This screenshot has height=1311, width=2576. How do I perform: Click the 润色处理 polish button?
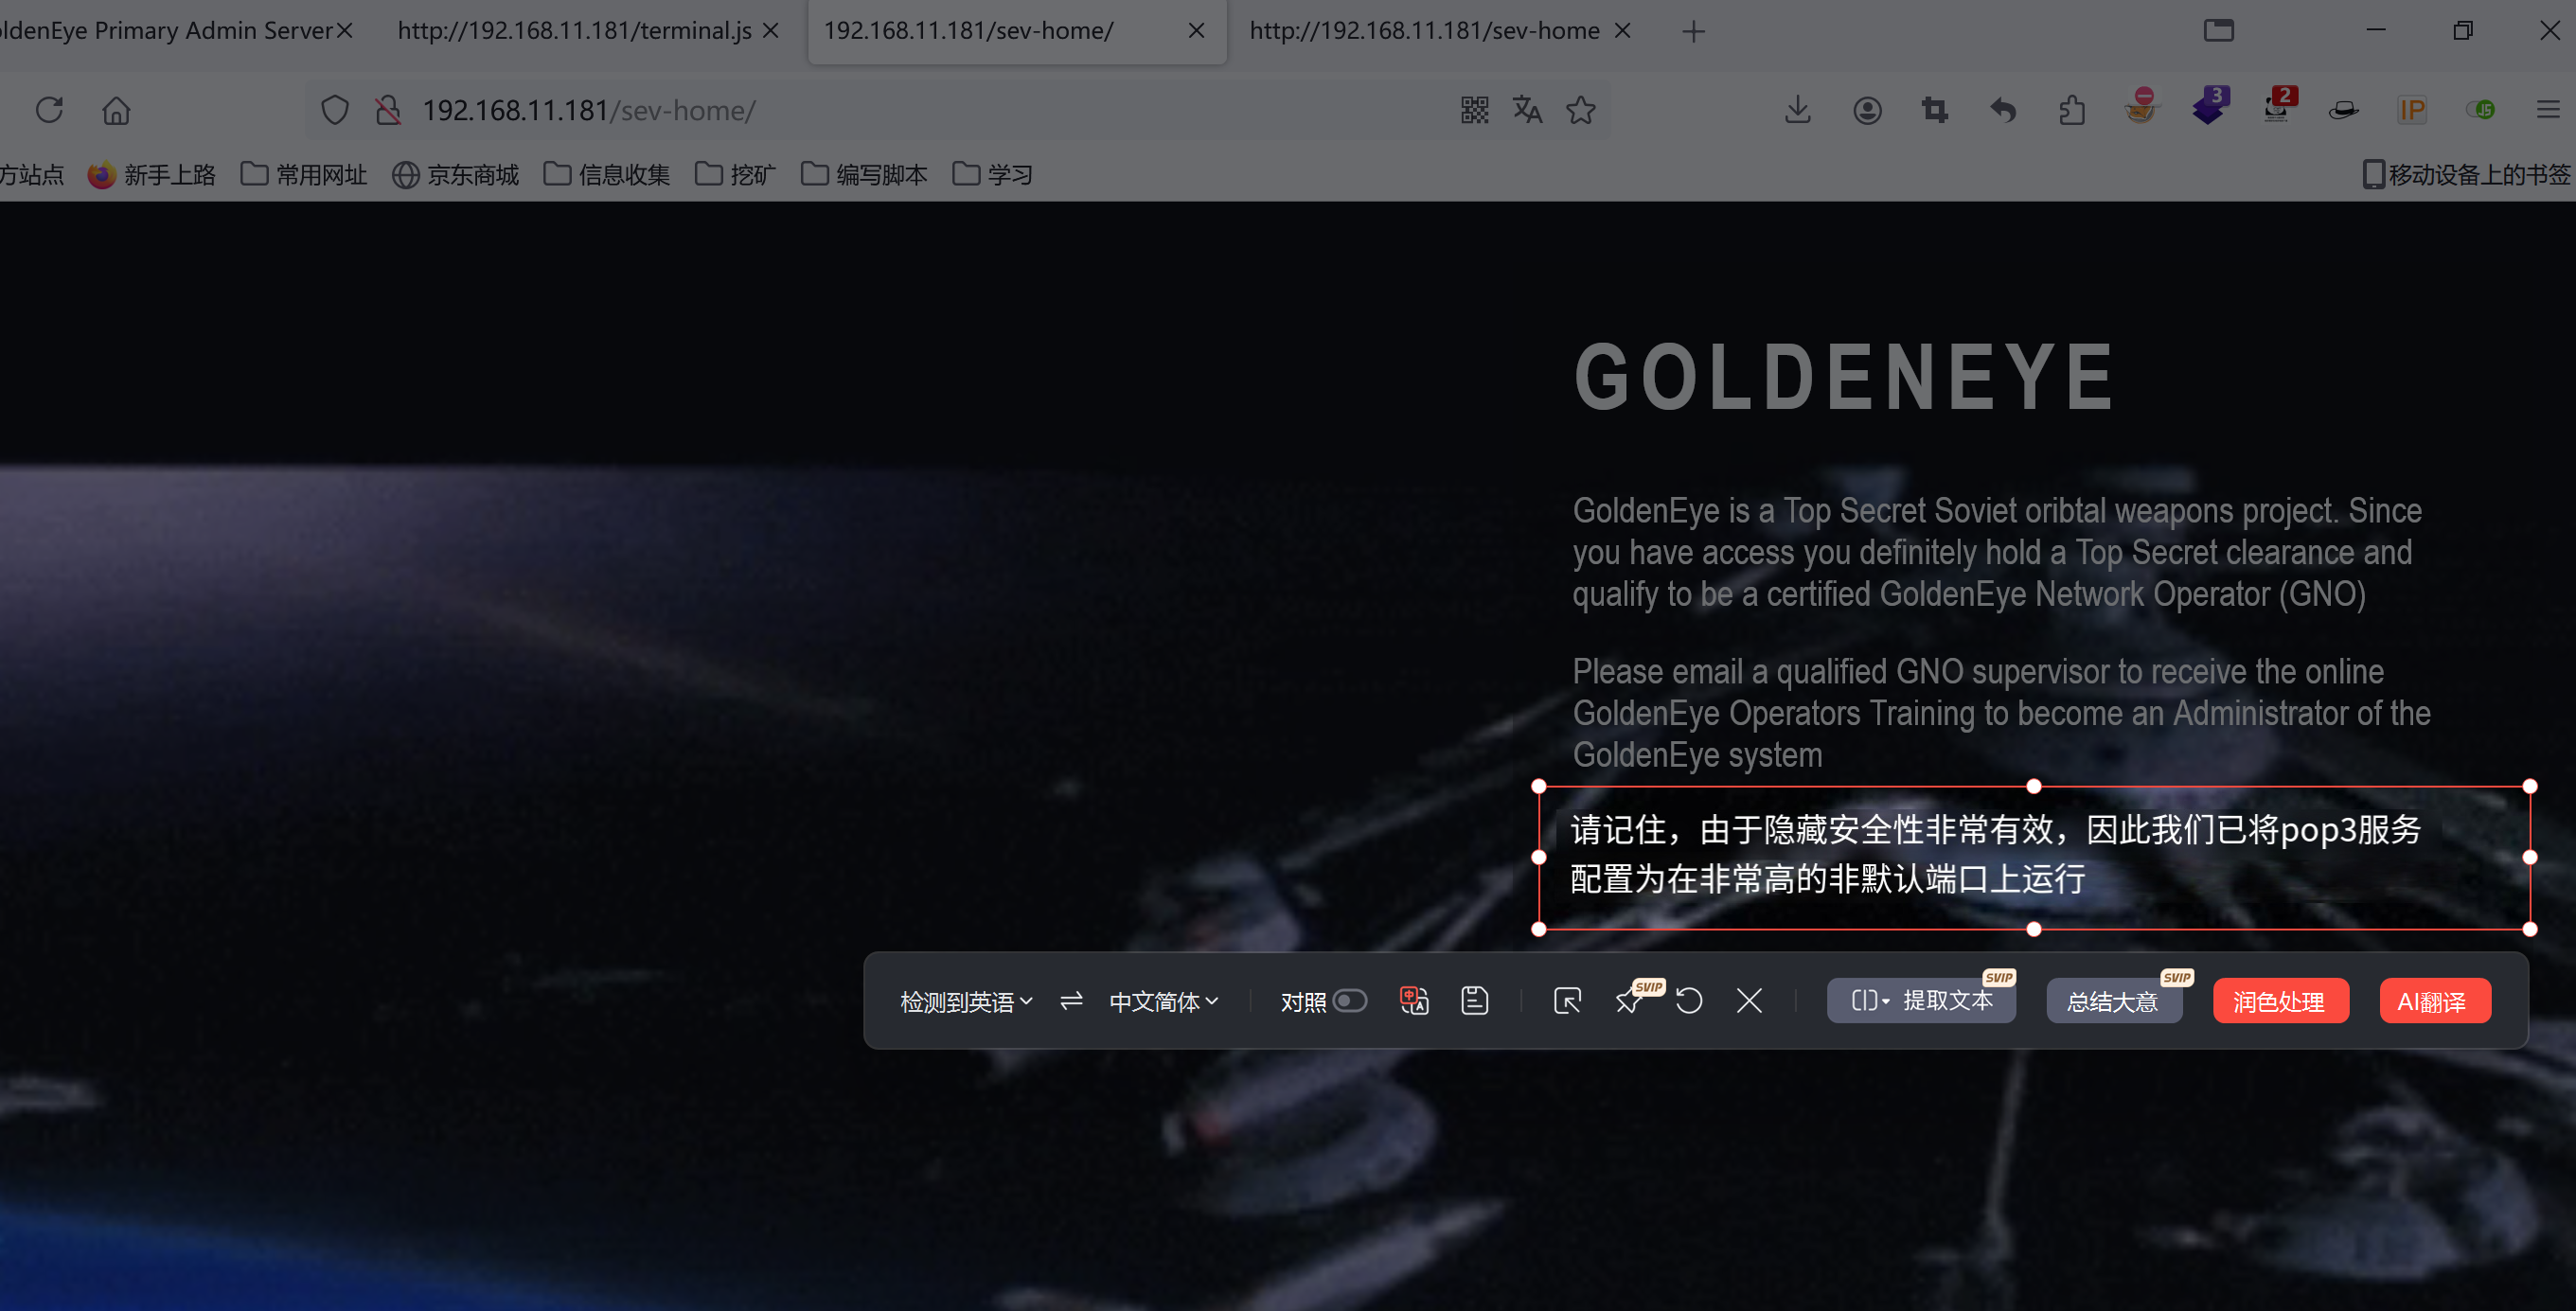pos(2279,1001)
